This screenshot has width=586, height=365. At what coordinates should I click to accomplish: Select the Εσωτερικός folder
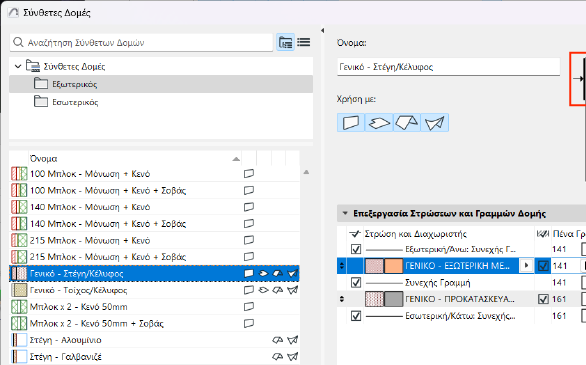161,102
